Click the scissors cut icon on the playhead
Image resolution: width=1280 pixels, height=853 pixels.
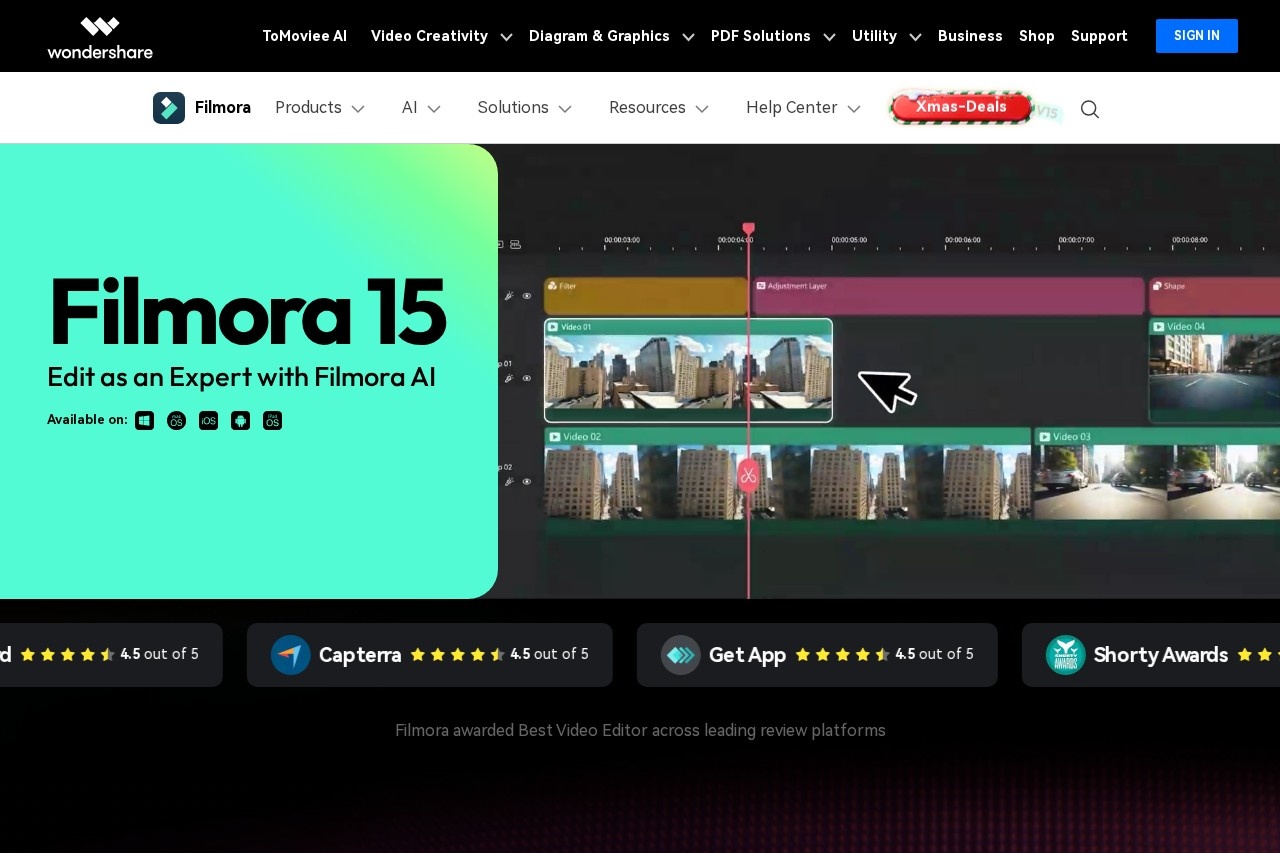748,475
